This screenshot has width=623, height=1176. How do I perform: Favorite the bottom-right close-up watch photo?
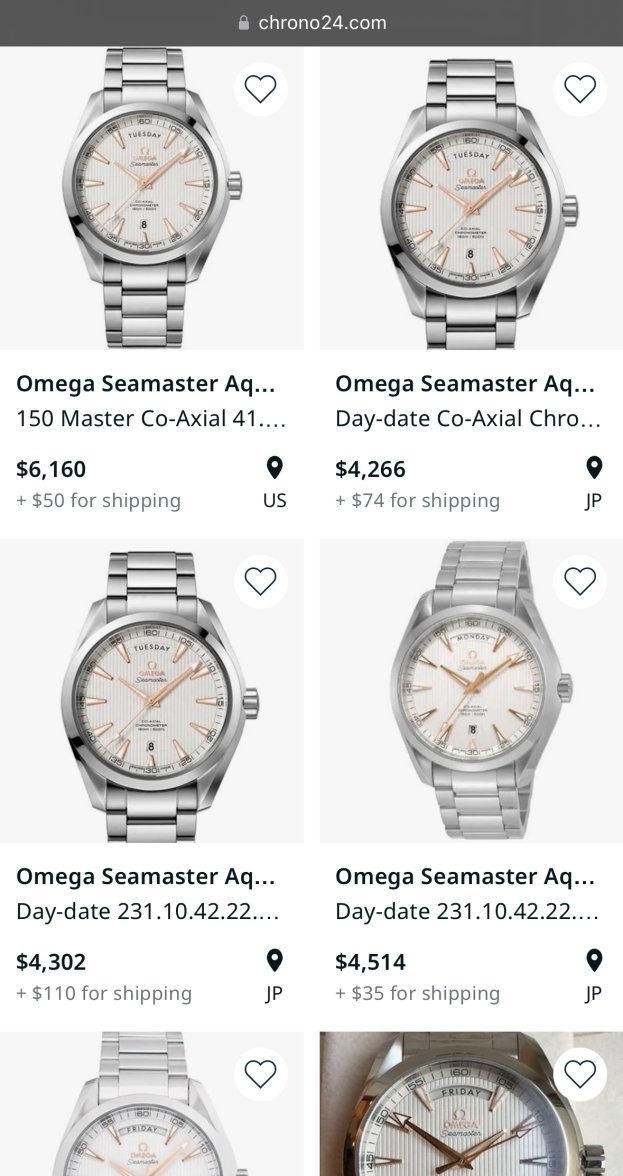click(580, 1074)
